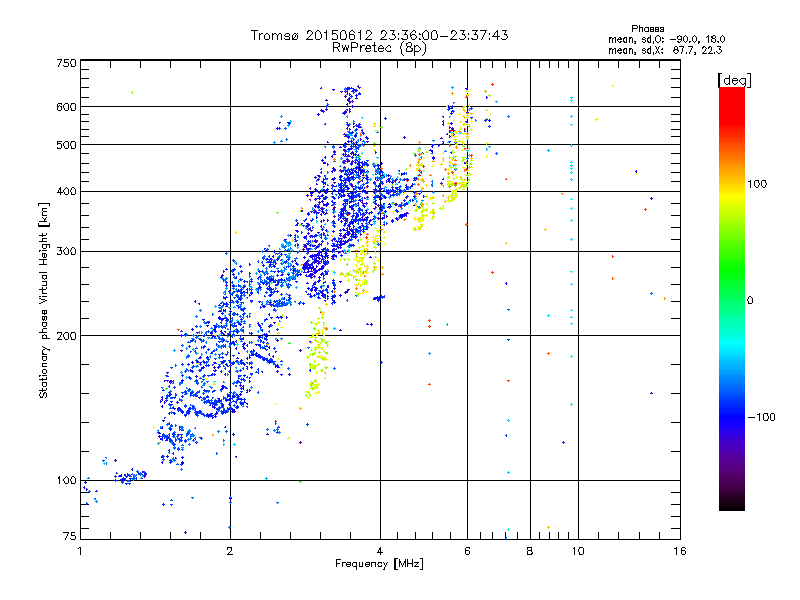Screen dimensions: 800x600
Task: Click y-axis tick label '600'
Action: click(66, 107)
